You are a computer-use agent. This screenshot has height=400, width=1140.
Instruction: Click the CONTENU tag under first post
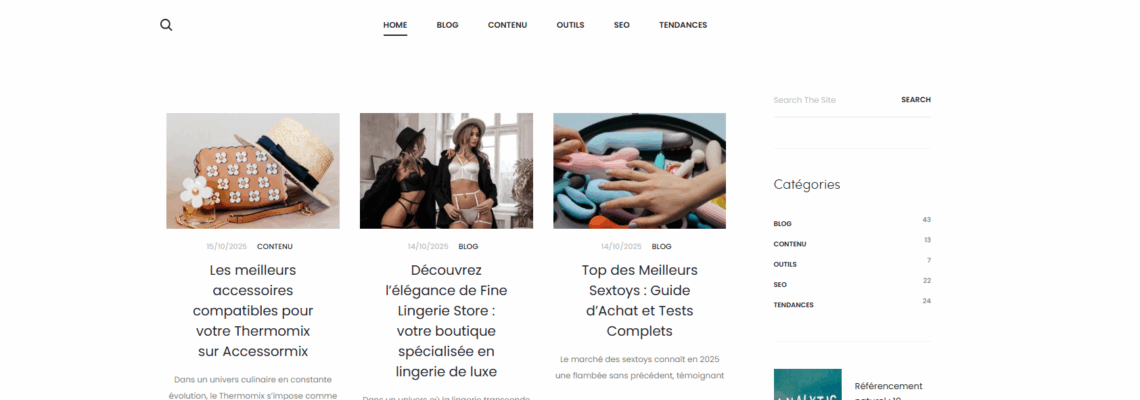(x=275, y=247)
